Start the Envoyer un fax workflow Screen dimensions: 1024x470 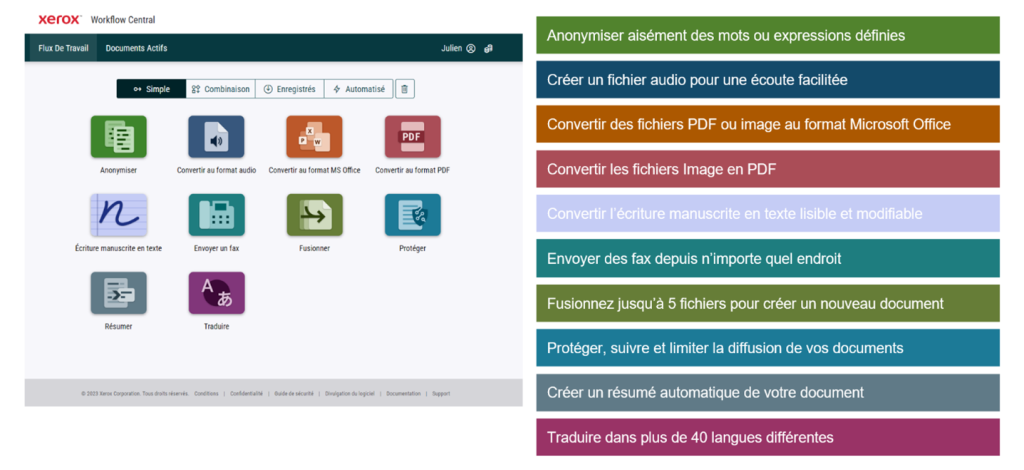point(216,215)
